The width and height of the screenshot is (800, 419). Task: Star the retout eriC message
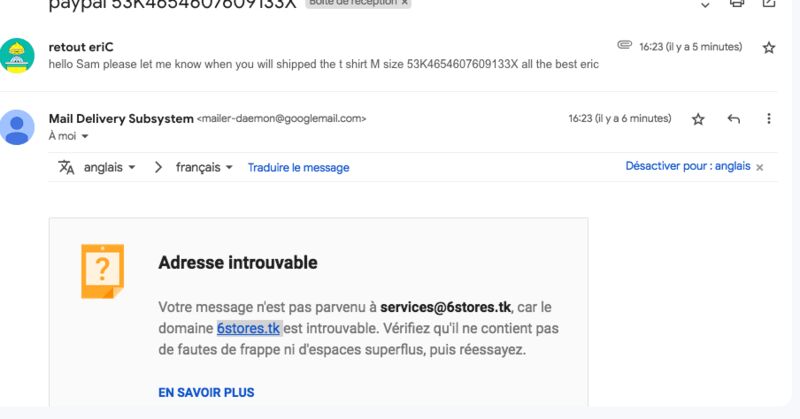[x=768, y=48]
